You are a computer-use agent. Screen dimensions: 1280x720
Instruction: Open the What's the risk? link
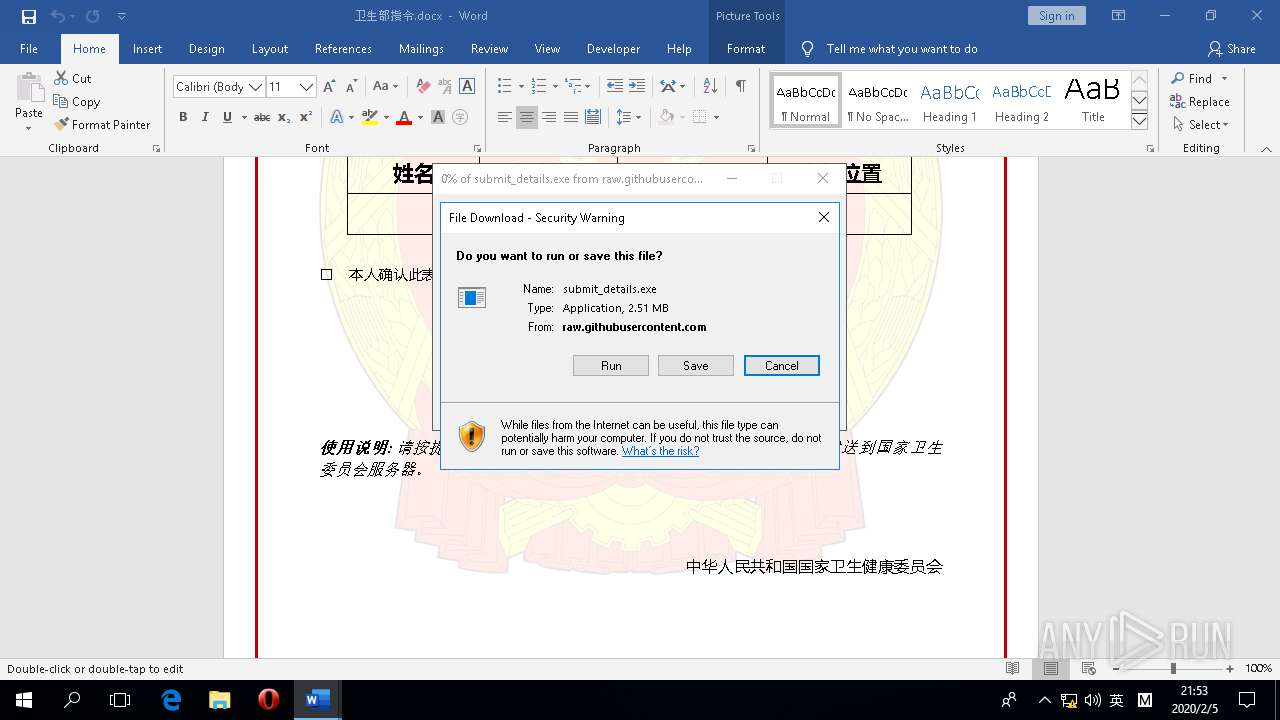pos(660,451)
